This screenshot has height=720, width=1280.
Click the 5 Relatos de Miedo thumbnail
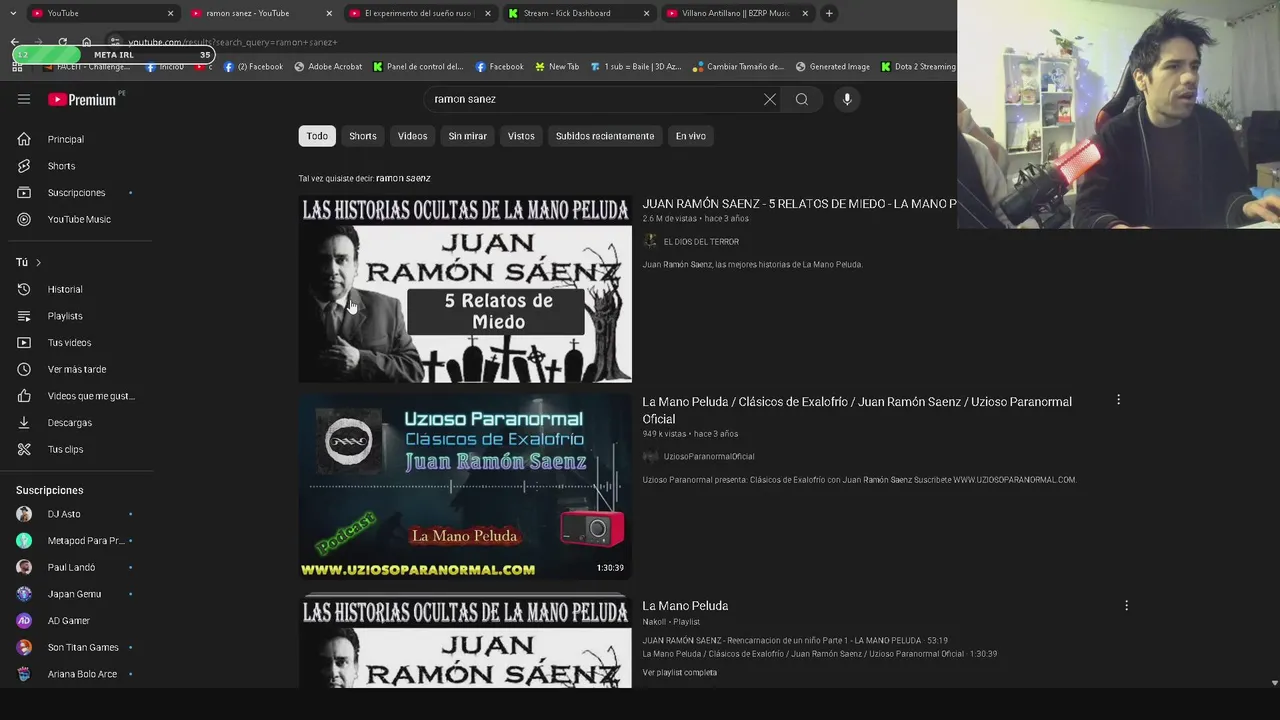pyautogui.click(x=465, y=289)
